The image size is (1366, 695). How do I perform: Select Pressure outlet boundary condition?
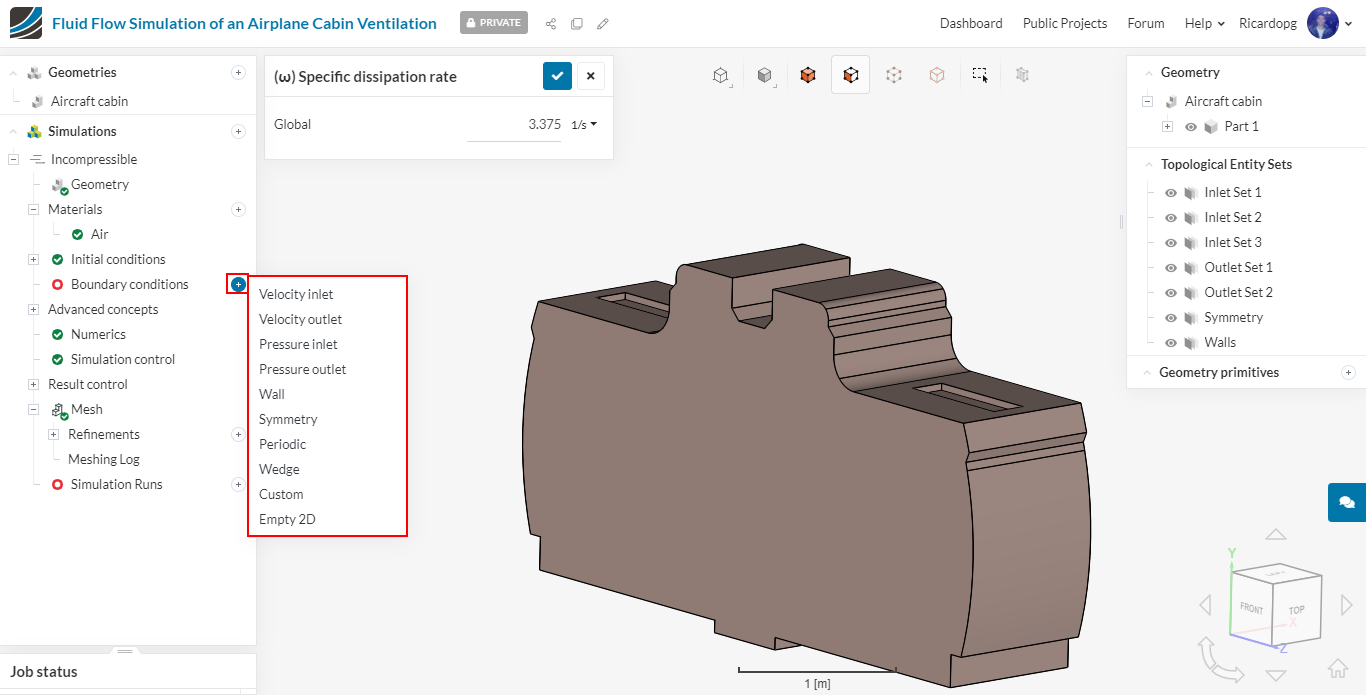302,369
